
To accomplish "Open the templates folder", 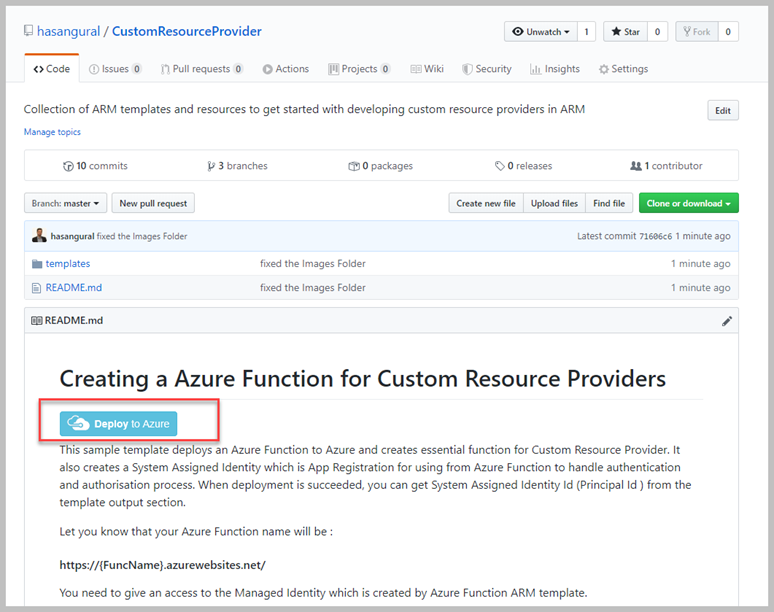I will [x=68, y=264].
